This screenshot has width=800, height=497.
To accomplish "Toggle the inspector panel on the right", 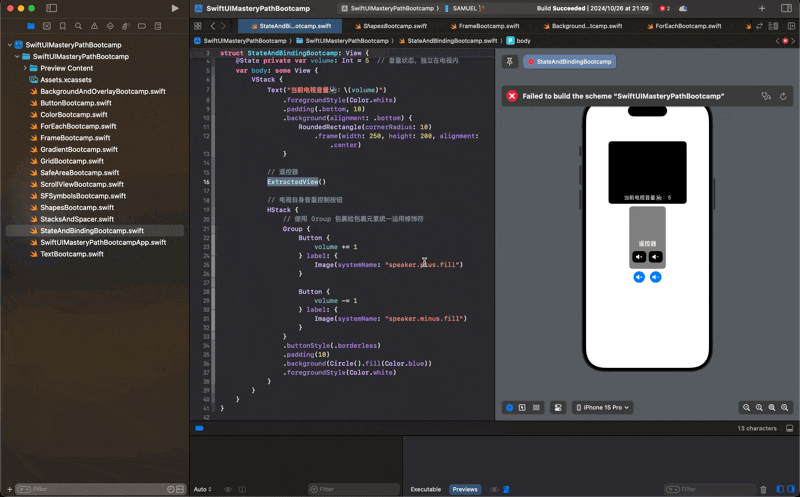I will tap(786, 8).
